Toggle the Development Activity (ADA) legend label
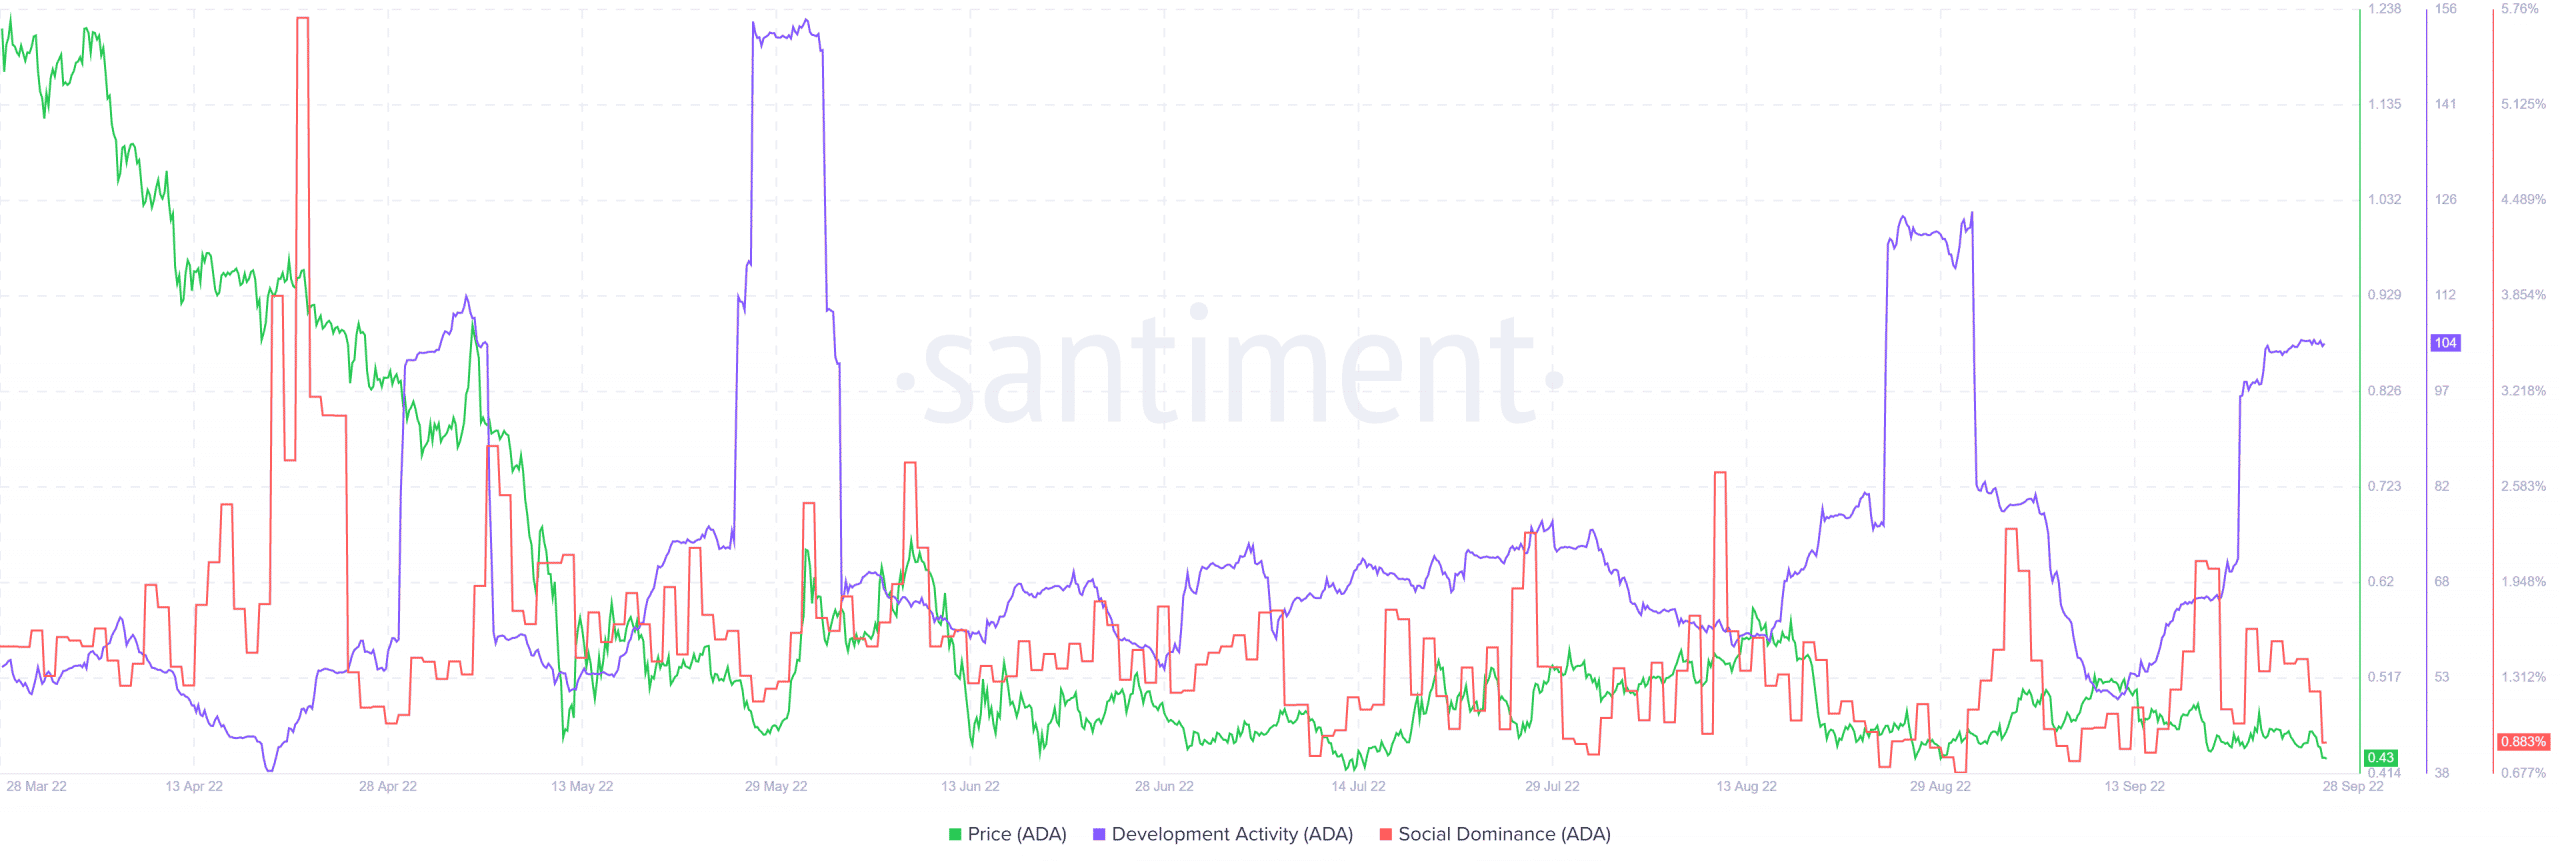The image size is (2560, 867). (1232, 834)
